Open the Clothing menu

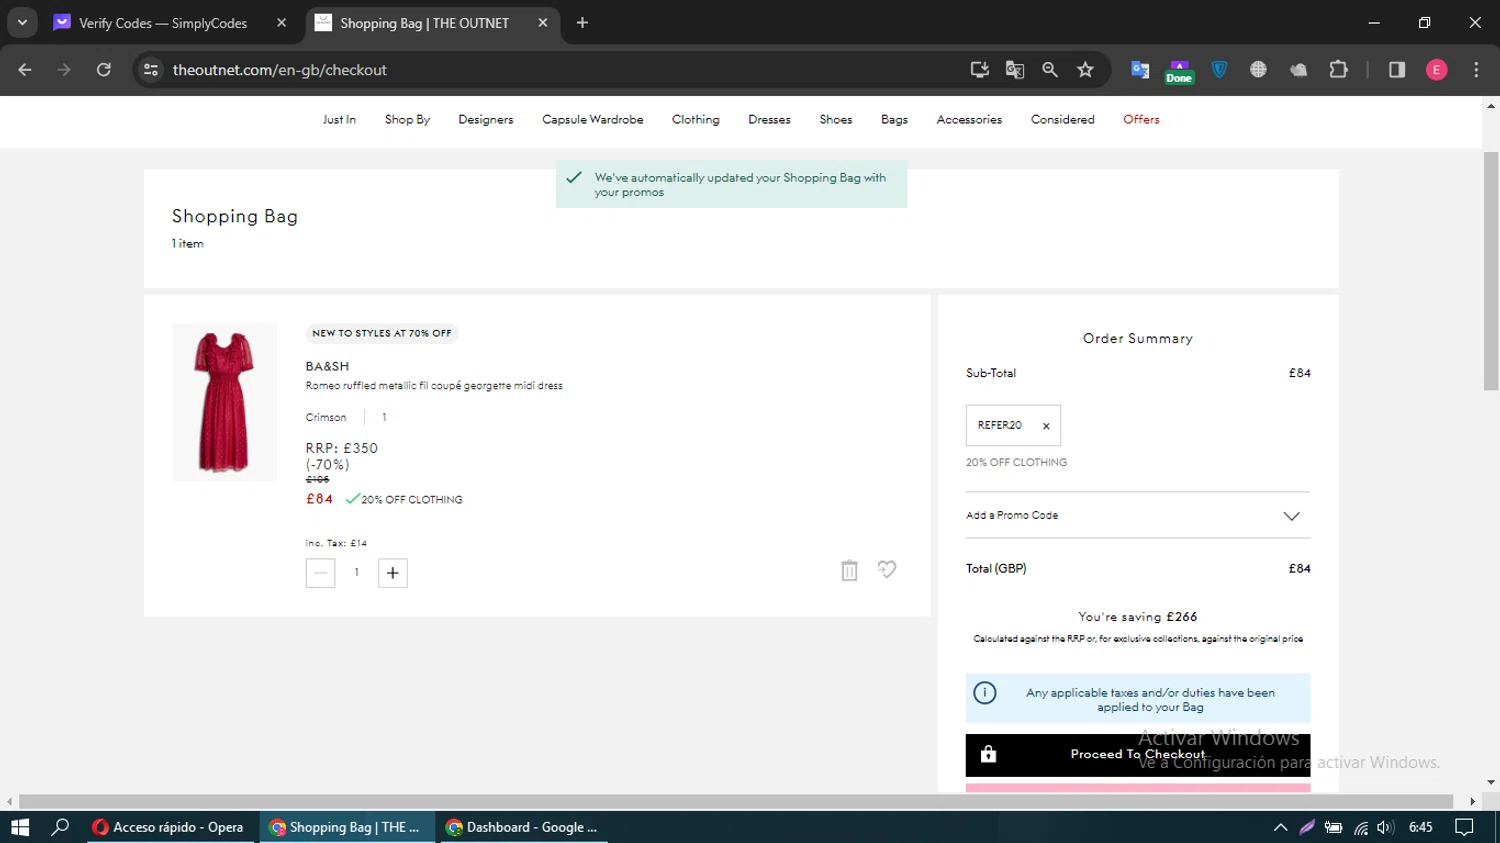coord(696,120)
